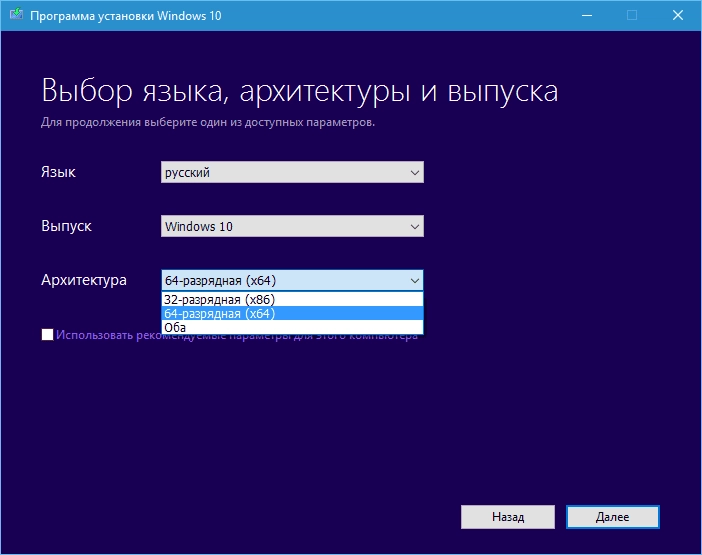The height and width of the screenshot is (555, 702).
Task: Minimize the Windows 10 setup window
Action: pyautogui.click(x=587, y=16)
